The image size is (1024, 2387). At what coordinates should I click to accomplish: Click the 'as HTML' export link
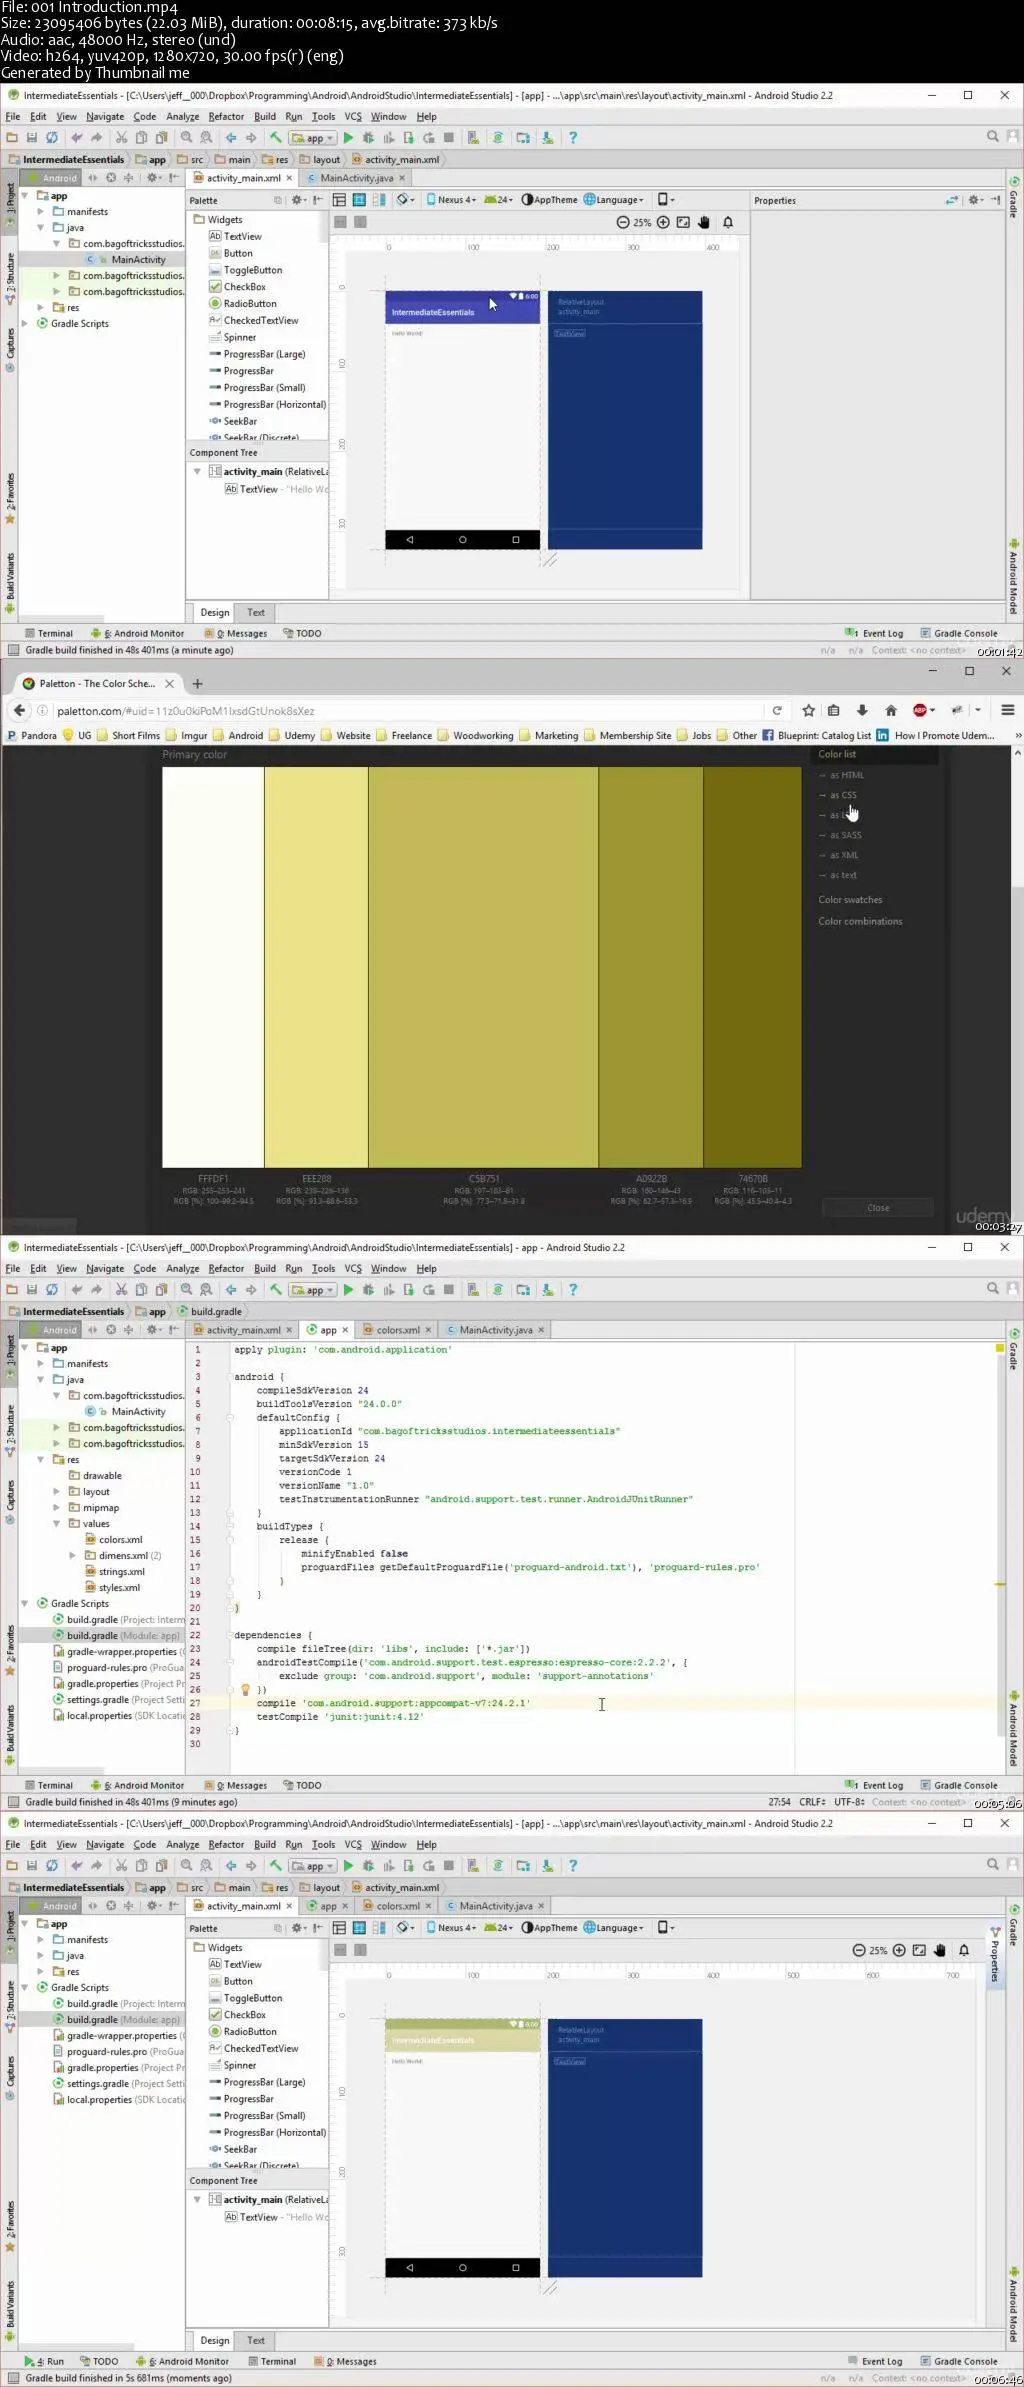846,775
